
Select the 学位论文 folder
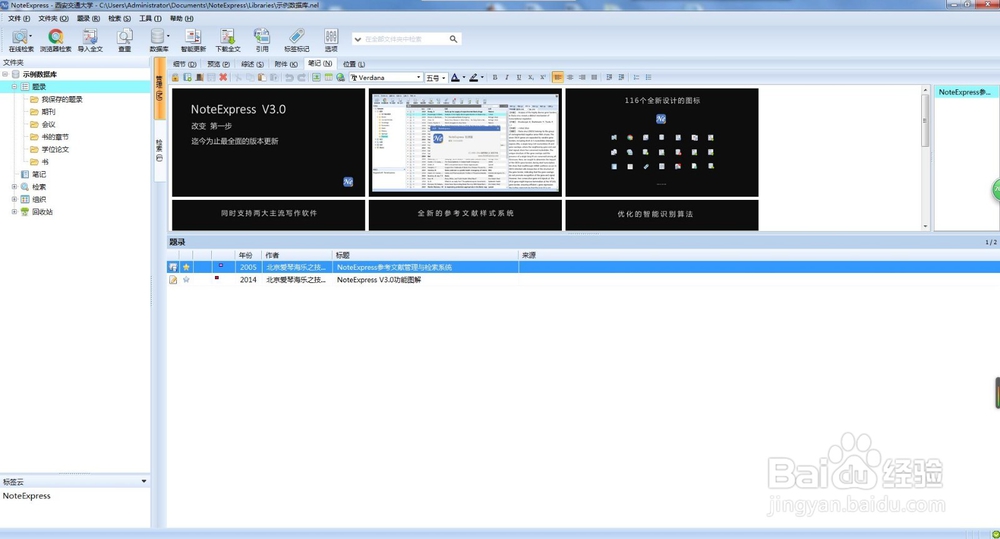click(x=55, y=149)
